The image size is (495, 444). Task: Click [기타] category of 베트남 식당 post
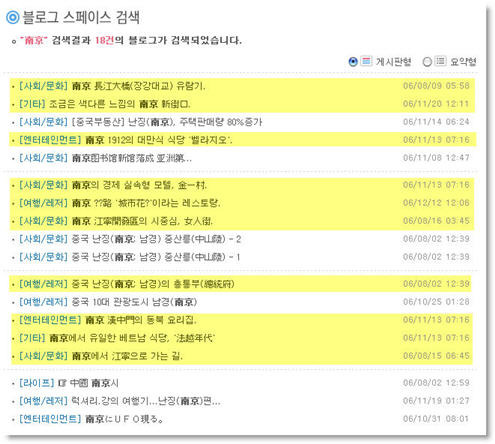tap(32, 338)
